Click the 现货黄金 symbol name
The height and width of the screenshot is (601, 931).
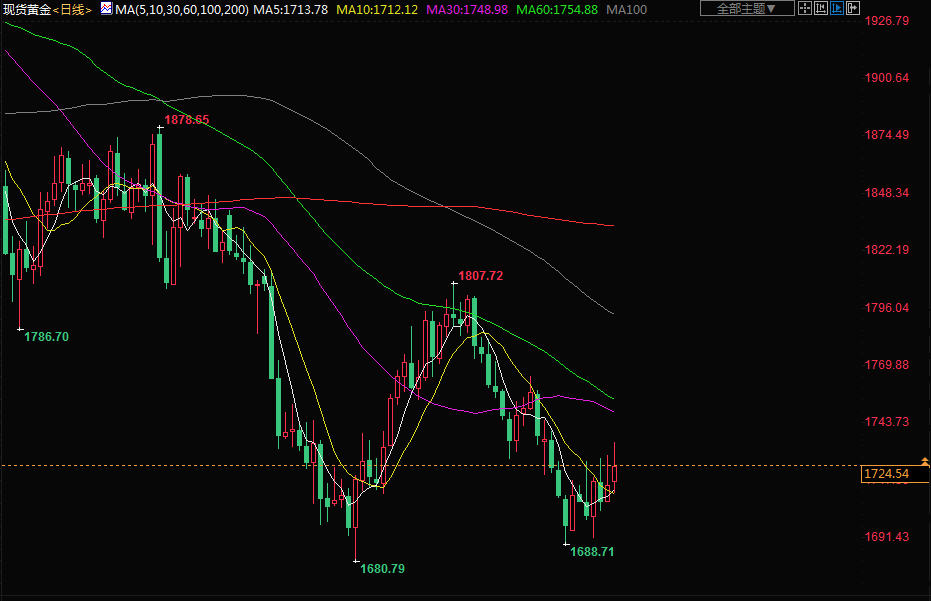tap(25, 9)
